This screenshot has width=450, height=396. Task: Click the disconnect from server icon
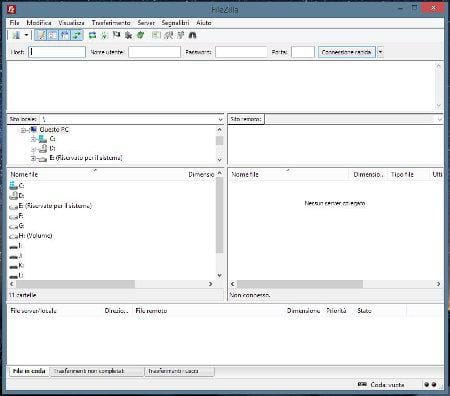pyautogui.click(x=128, y=35)
